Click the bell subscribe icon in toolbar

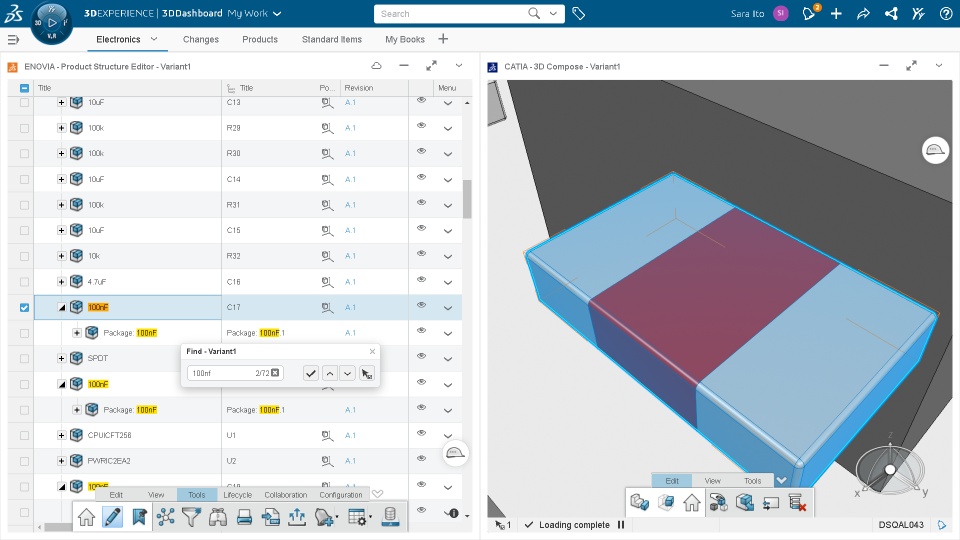tap(324, 517)
